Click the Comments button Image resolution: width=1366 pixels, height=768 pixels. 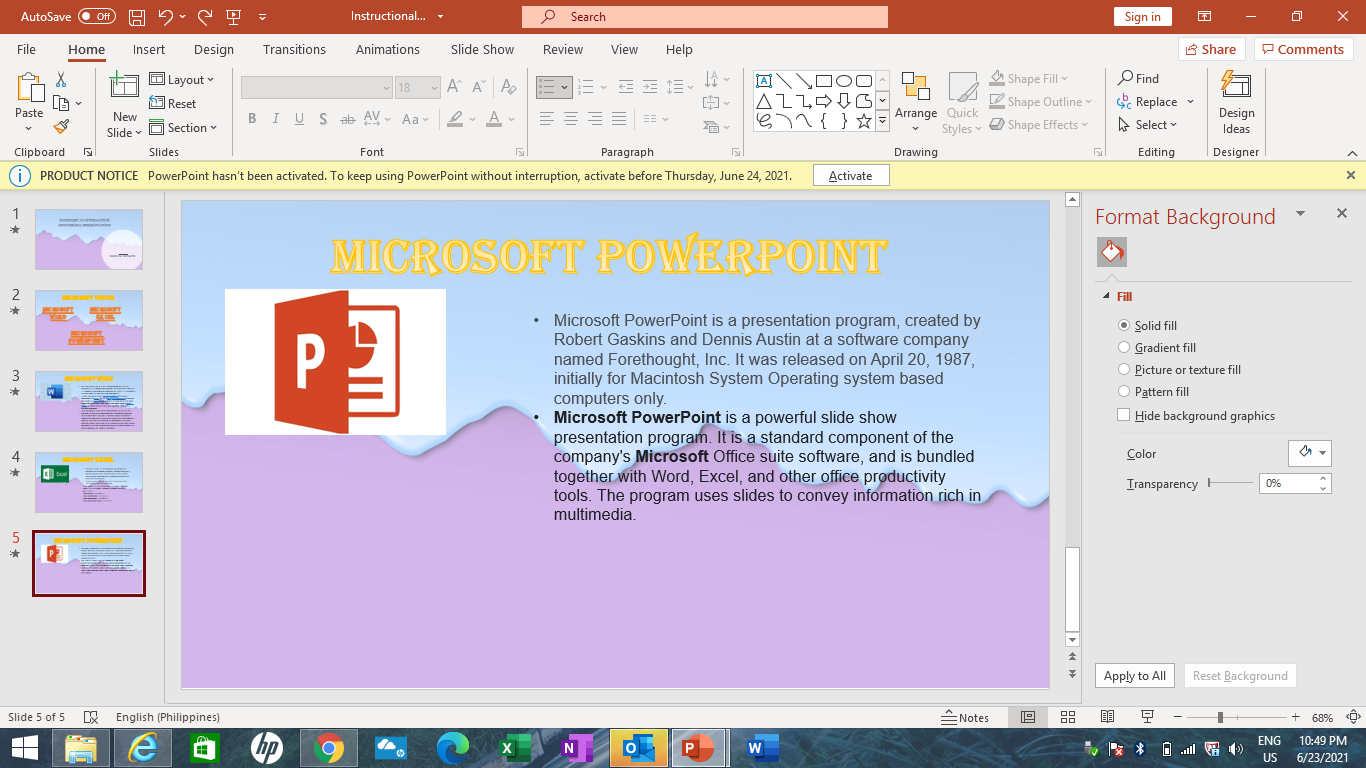tap(1304, 49)
